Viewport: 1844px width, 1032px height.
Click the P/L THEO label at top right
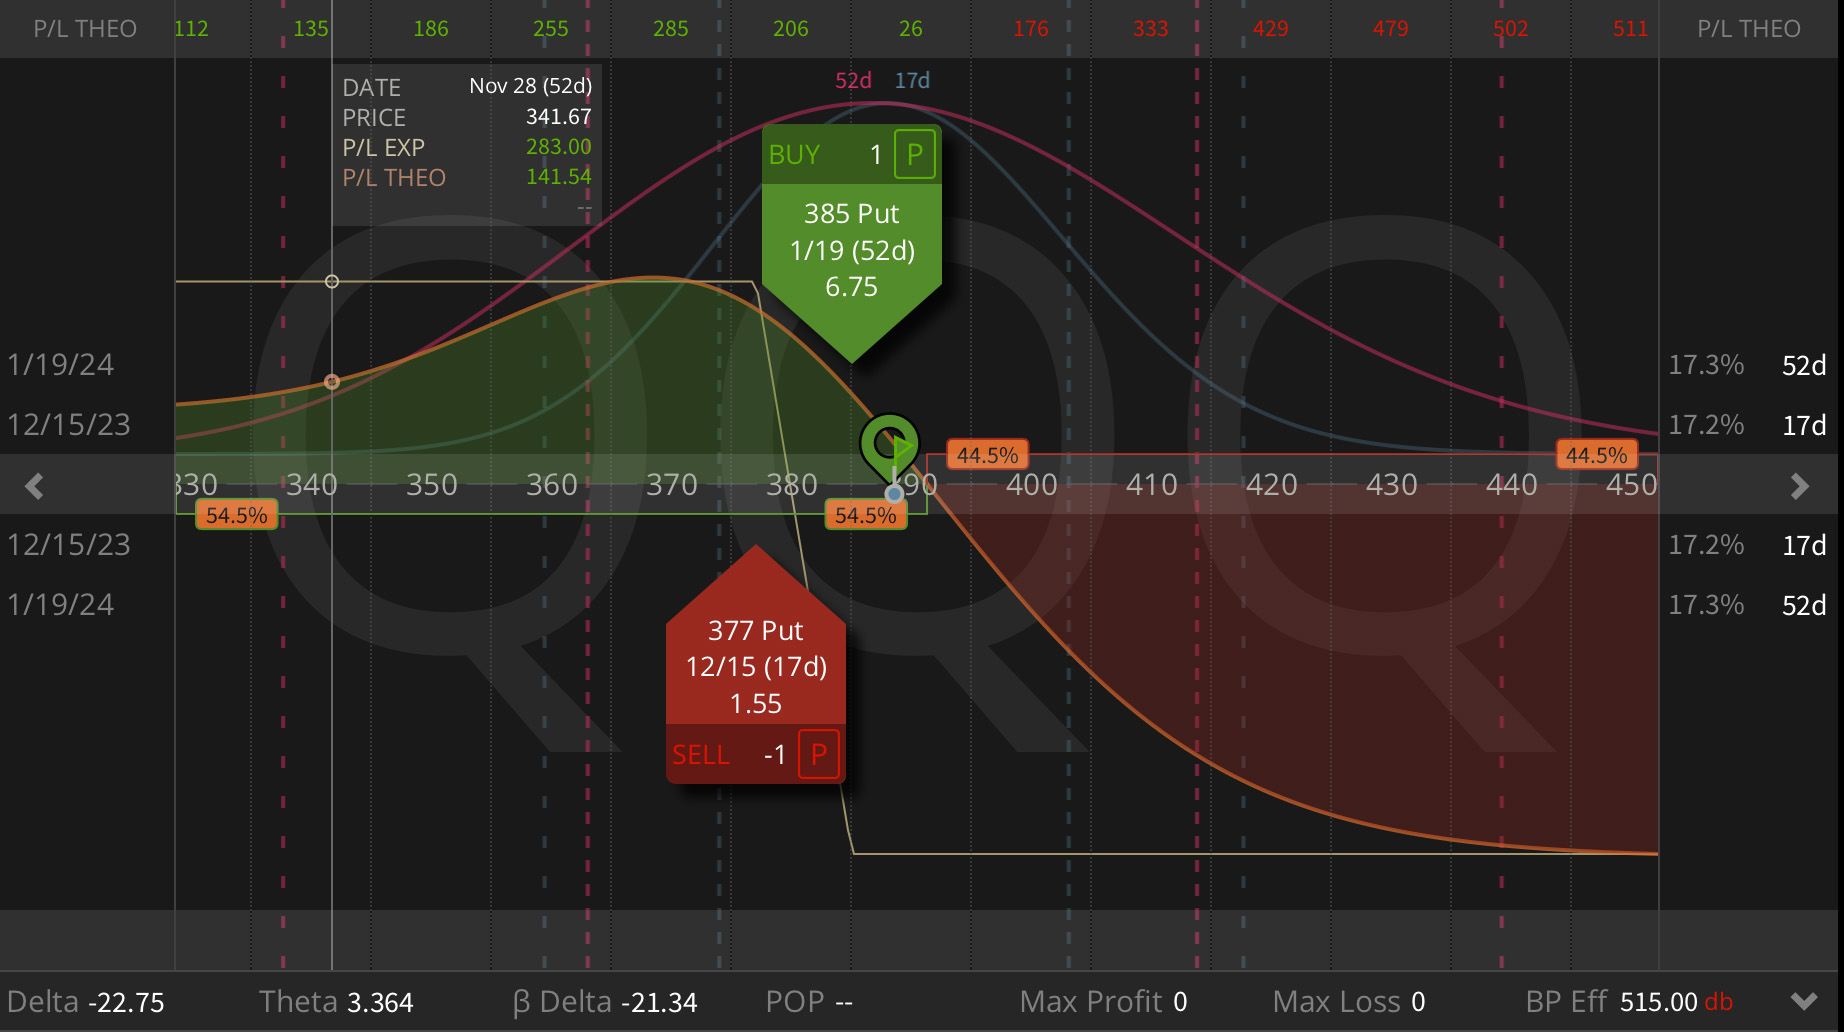pyautogui.click(x=1748, y=28)
